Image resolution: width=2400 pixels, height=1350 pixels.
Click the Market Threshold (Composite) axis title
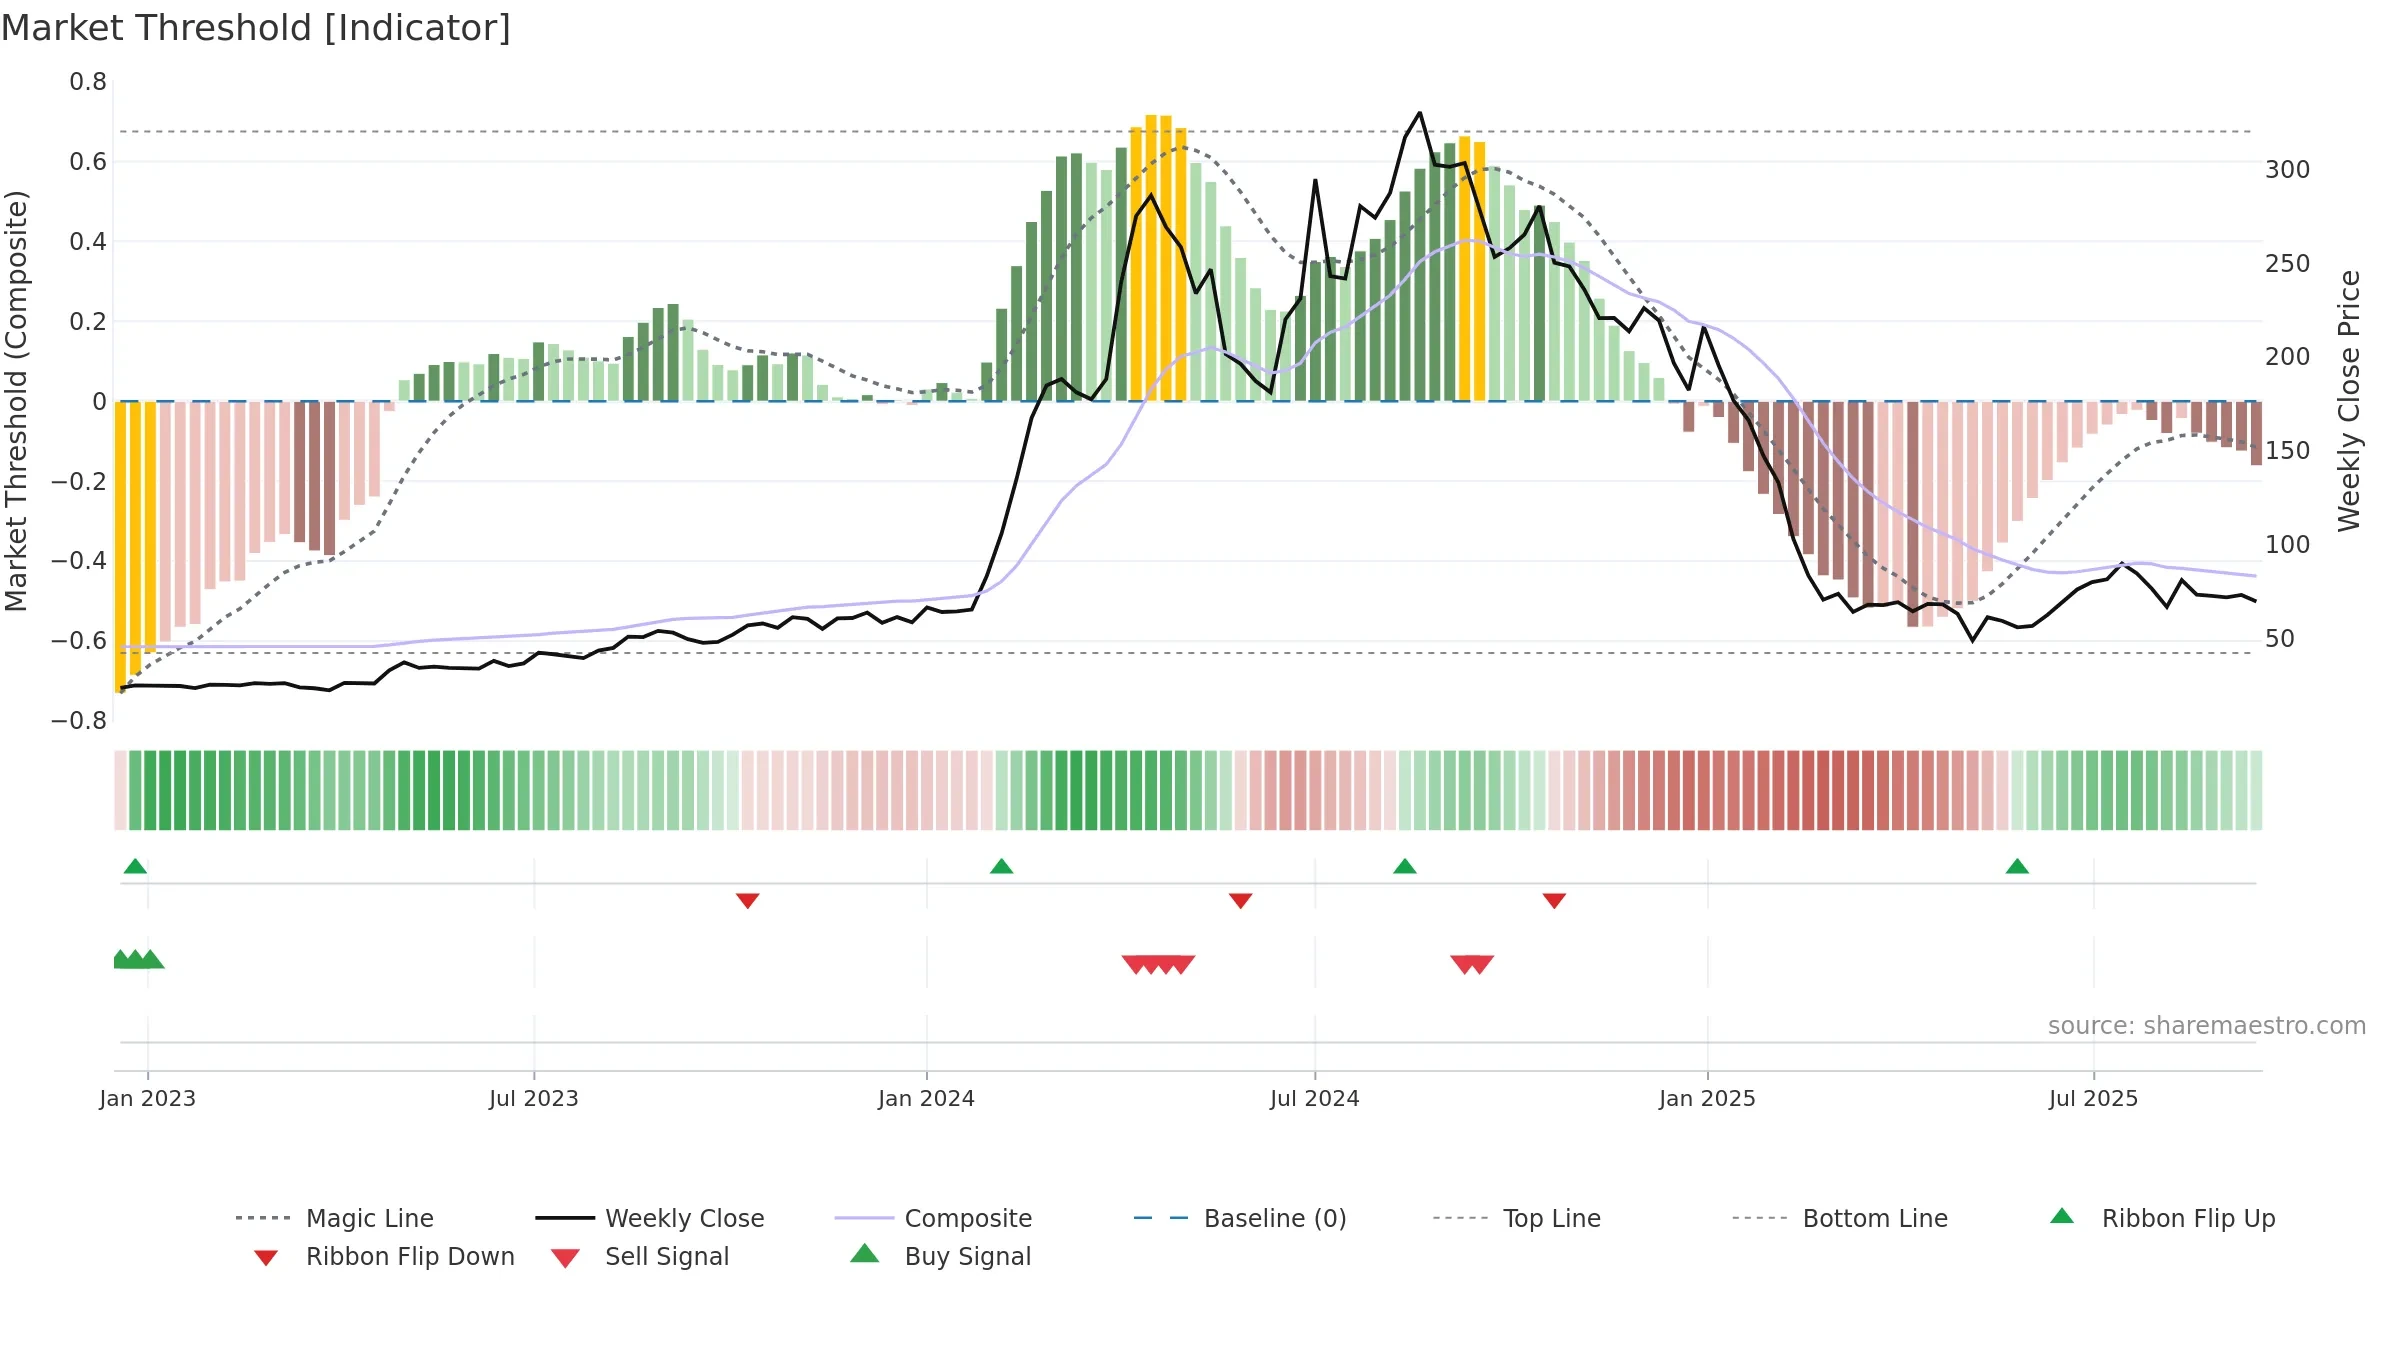point(16,401)
